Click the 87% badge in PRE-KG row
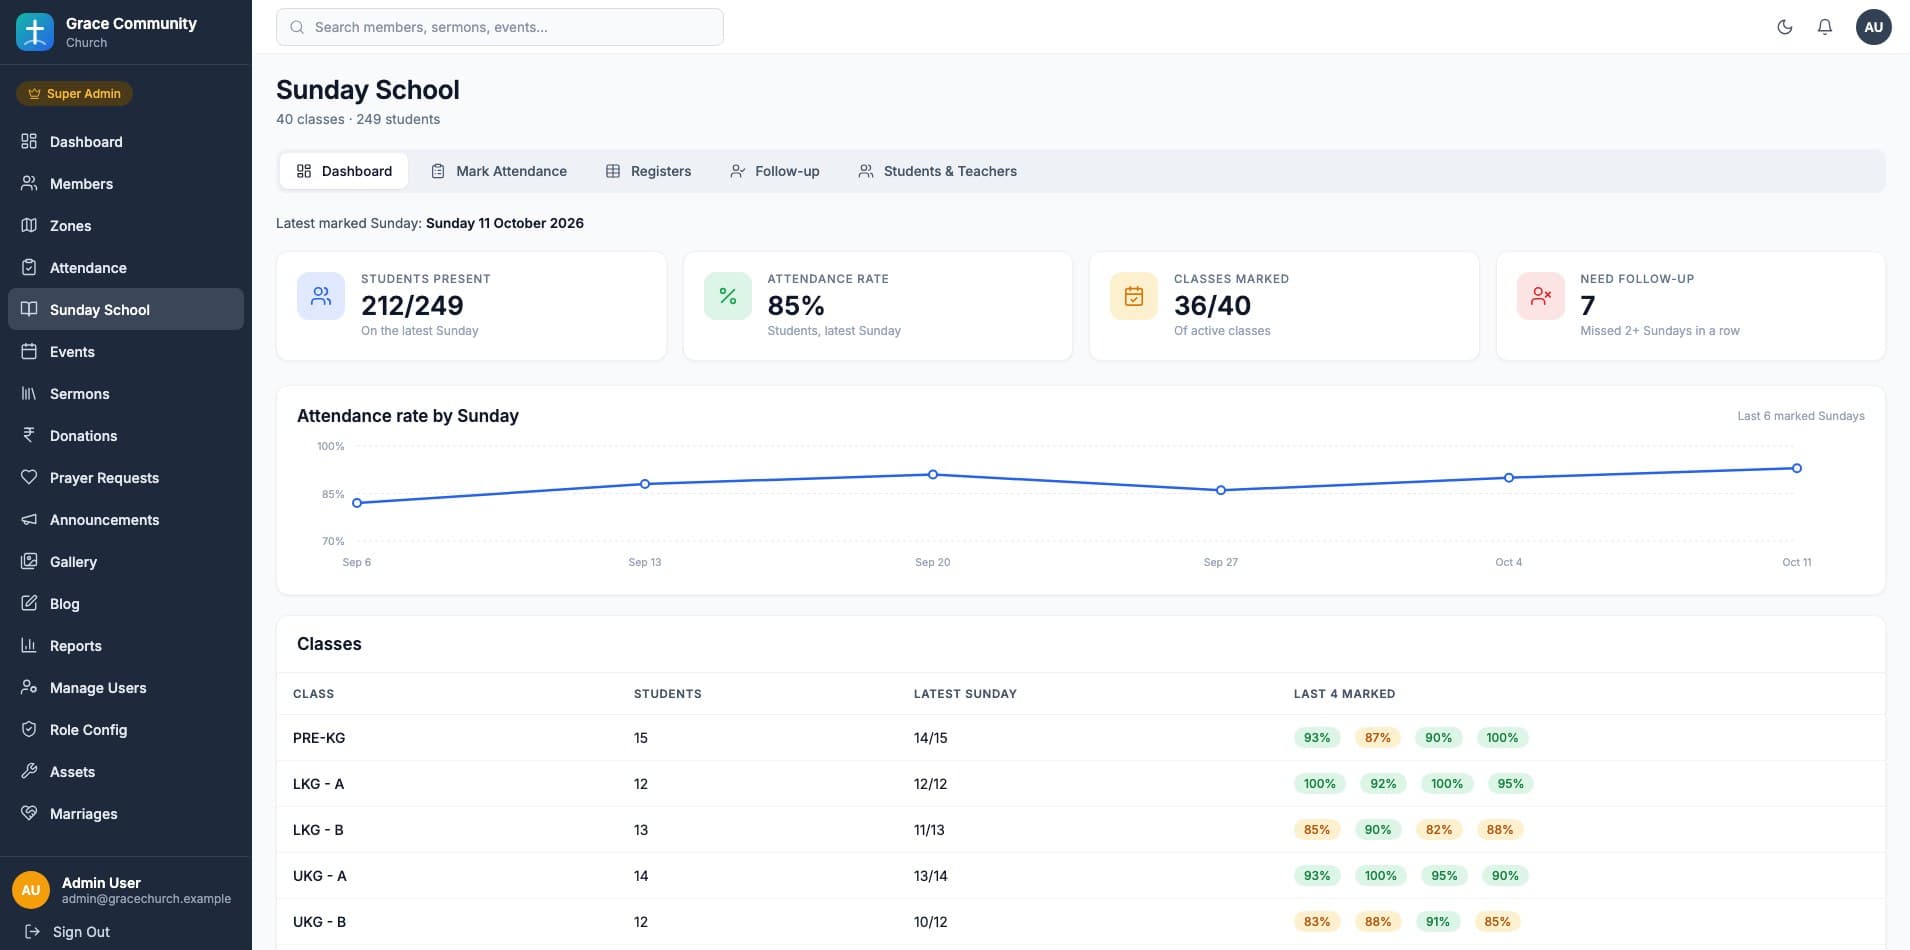 pos(1378,737)
